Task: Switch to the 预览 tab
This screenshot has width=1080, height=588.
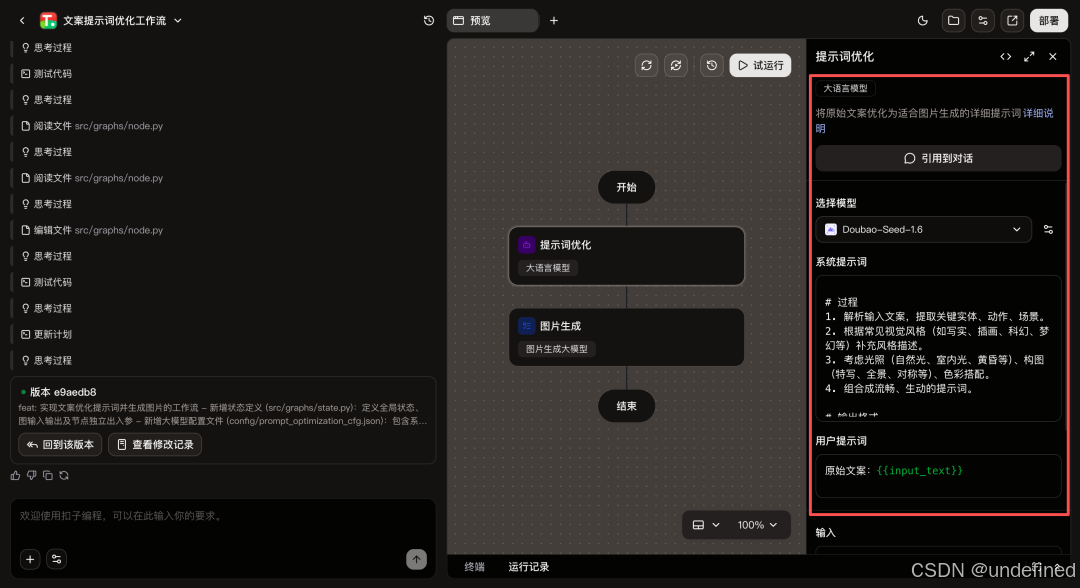Action: click(492, 21)
